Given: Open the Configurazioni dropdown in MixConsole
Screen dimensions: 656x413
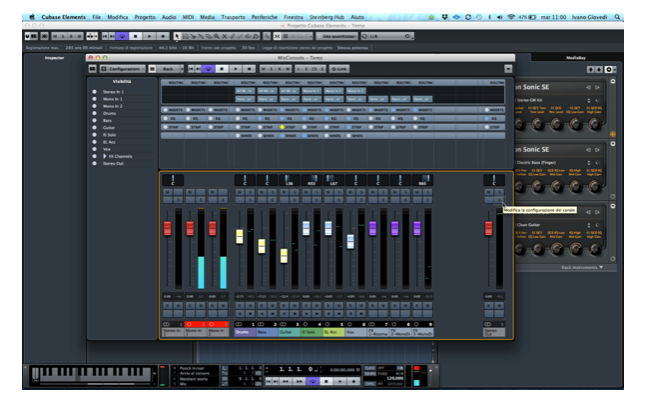Looking at the screenshot, I should point(122,69).
